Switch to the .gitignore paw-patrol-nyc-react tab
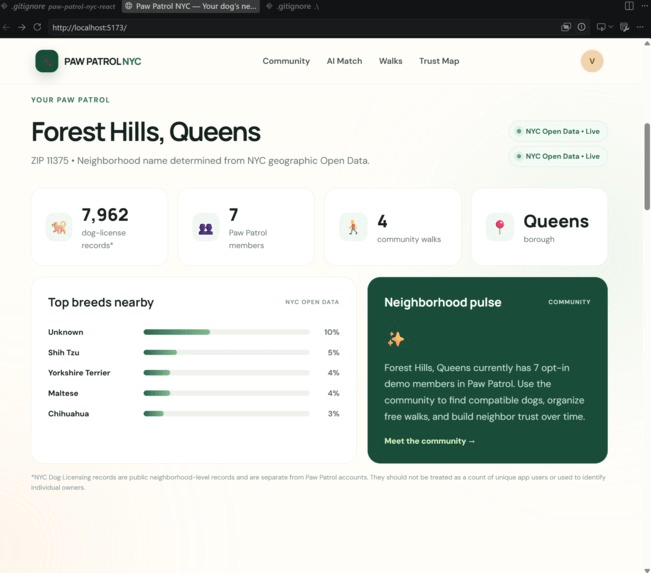Image resolution: width=651 pixels, height=573 pixels. coord(59,6)
